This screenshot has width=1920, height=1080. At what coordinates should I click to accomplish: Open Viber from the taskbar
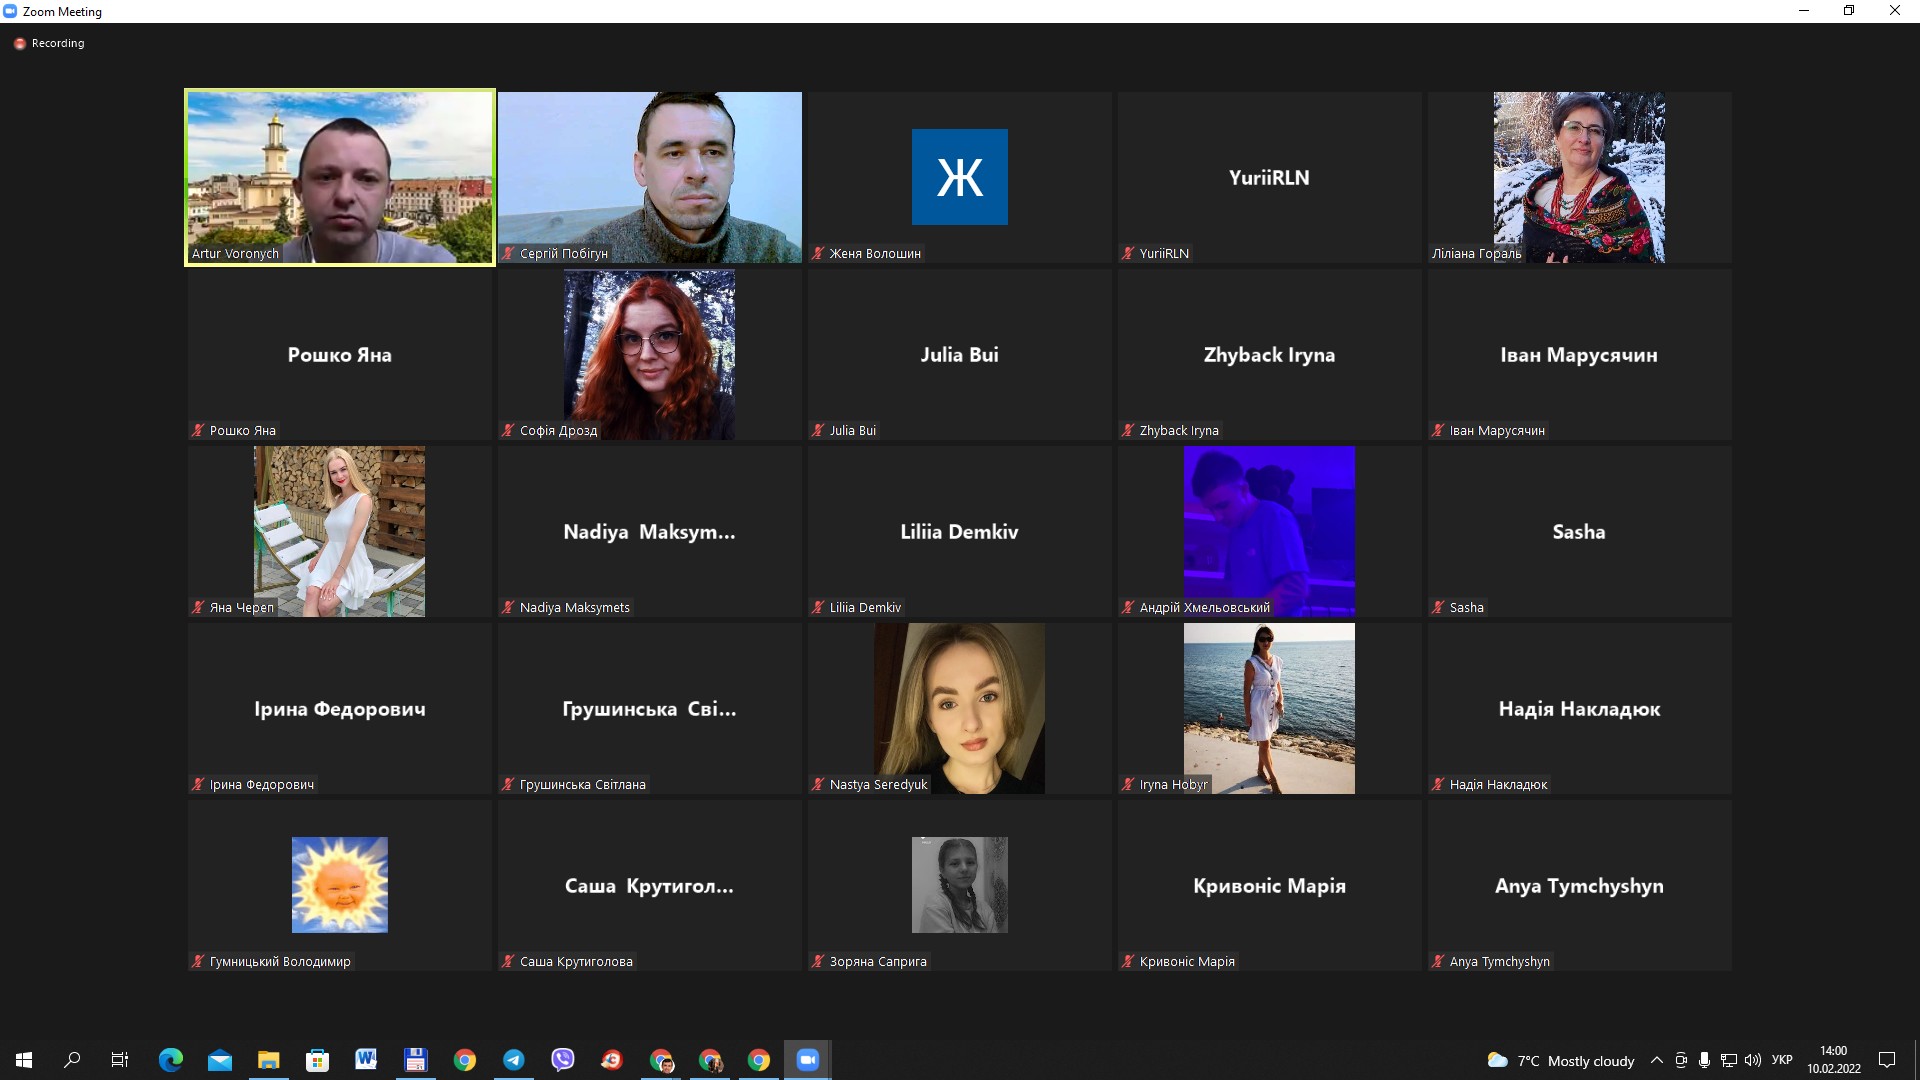[x=563, y=1060]
